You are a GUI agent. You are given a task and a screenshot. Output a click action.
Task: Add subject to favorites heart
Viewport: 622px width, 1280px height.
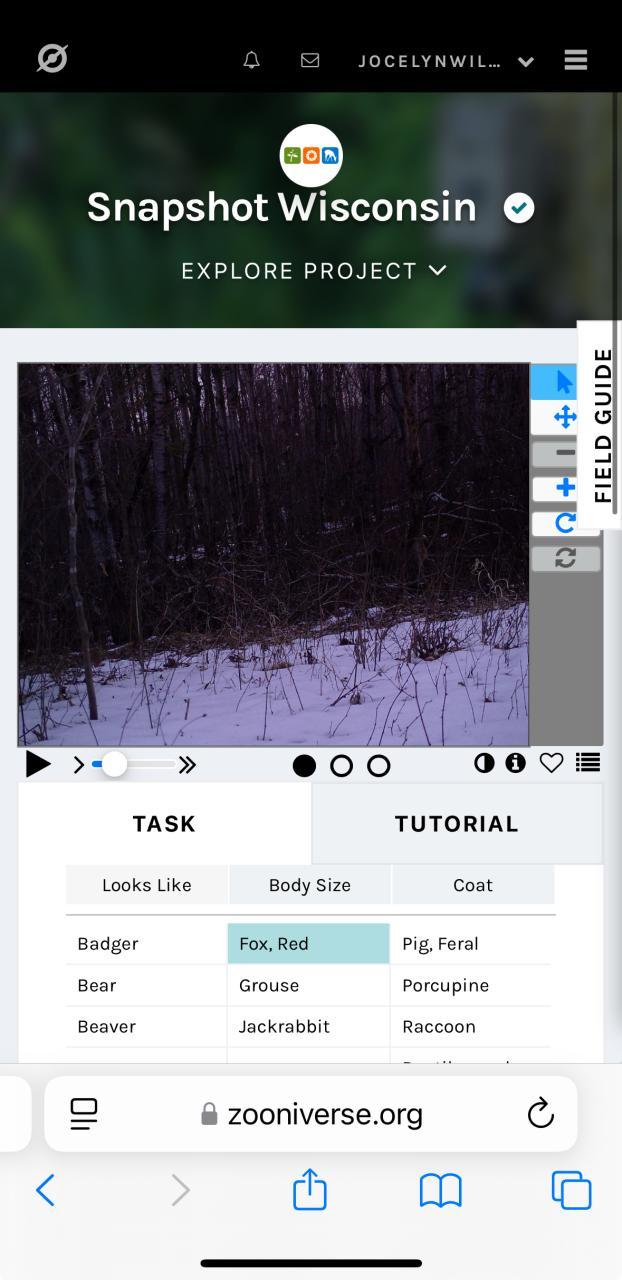coord(551,763)
